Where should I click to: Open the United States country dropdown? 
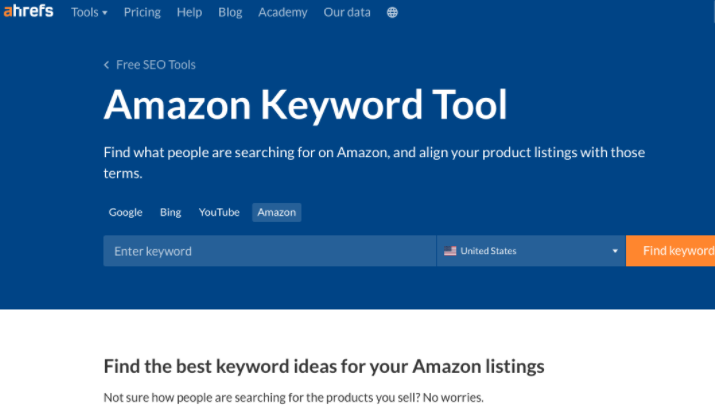[x=531, y=251]
